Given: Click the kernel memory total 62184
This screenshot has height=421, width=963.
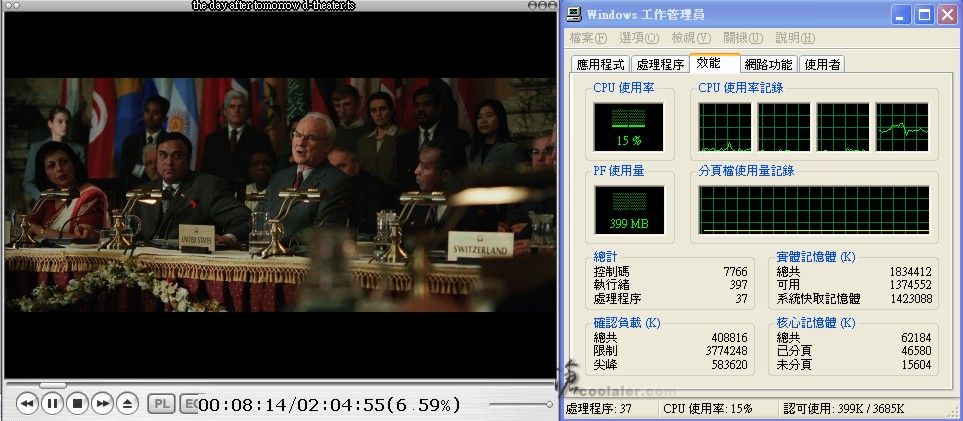Looking at the screenshot, I should tap(916, 337).
